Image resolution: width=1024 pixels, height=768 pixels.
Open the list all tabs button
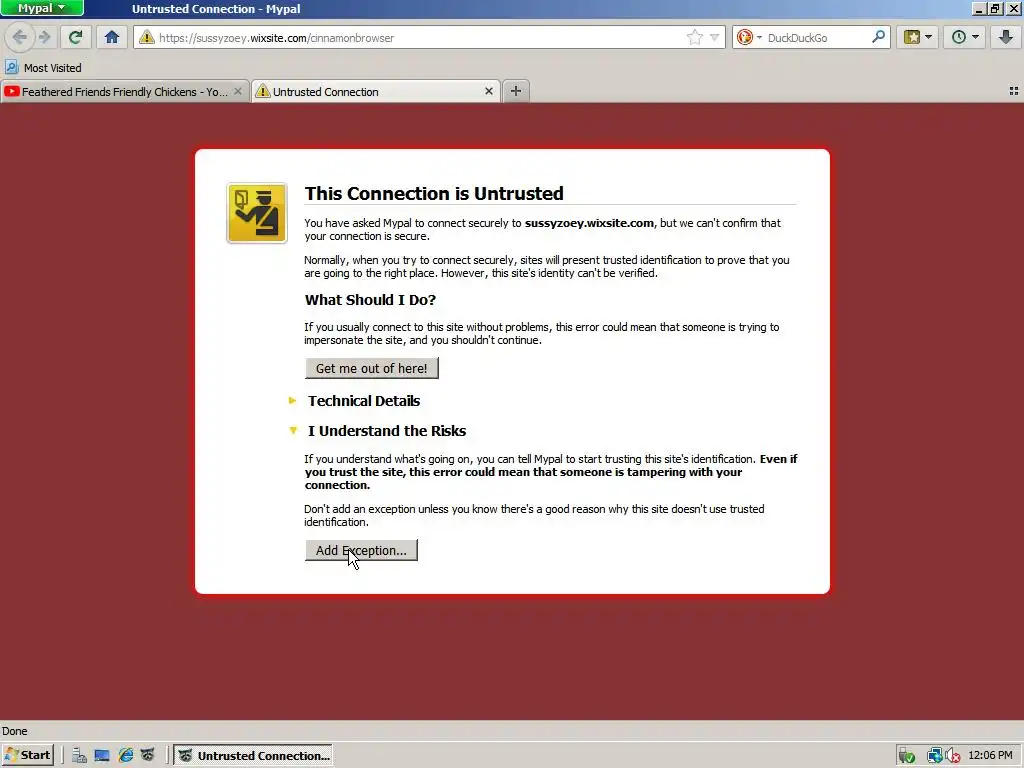click(x=1014, y=91)
